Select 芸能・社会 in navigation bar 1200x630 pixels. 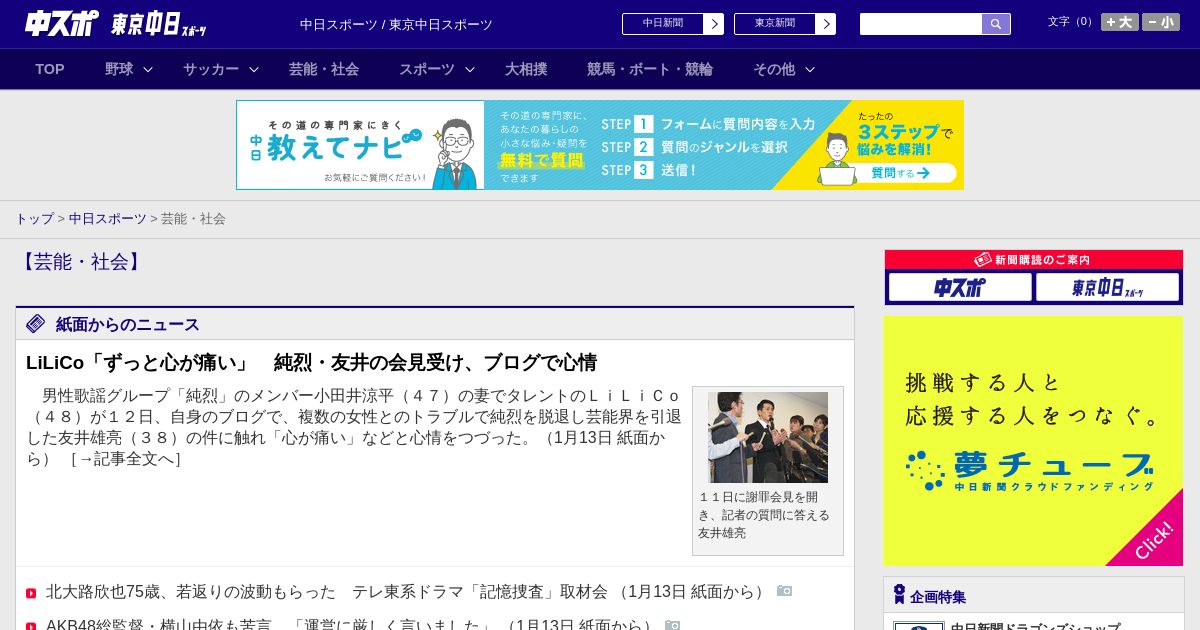click(324, 69)
